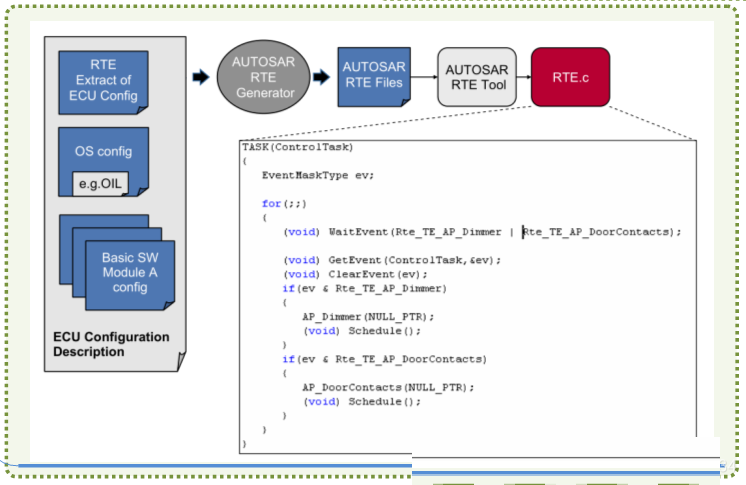Click the AP_DoorContacts(NULL_PTR) call
Image resolution: width=746 pixels, height=485 pixels.
click(x=388, y=387)
